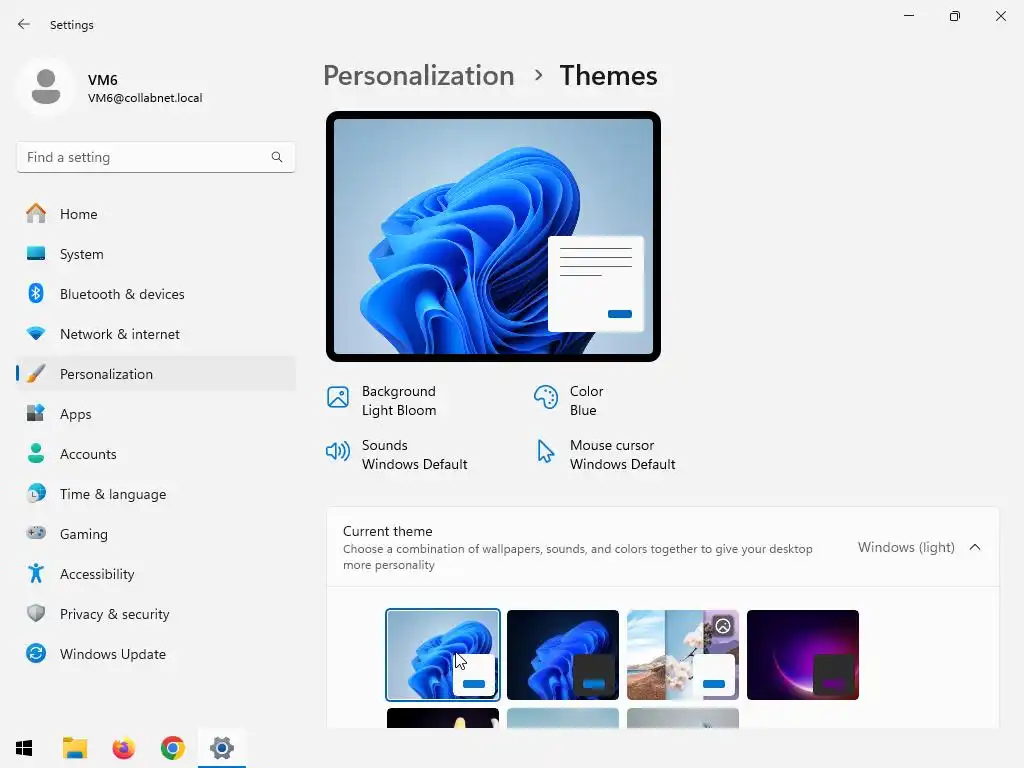The width and height of the screenshot is (1024, 768).
Task: Click the Settings gear taskbar icon
Action: (x=221, y=748)
